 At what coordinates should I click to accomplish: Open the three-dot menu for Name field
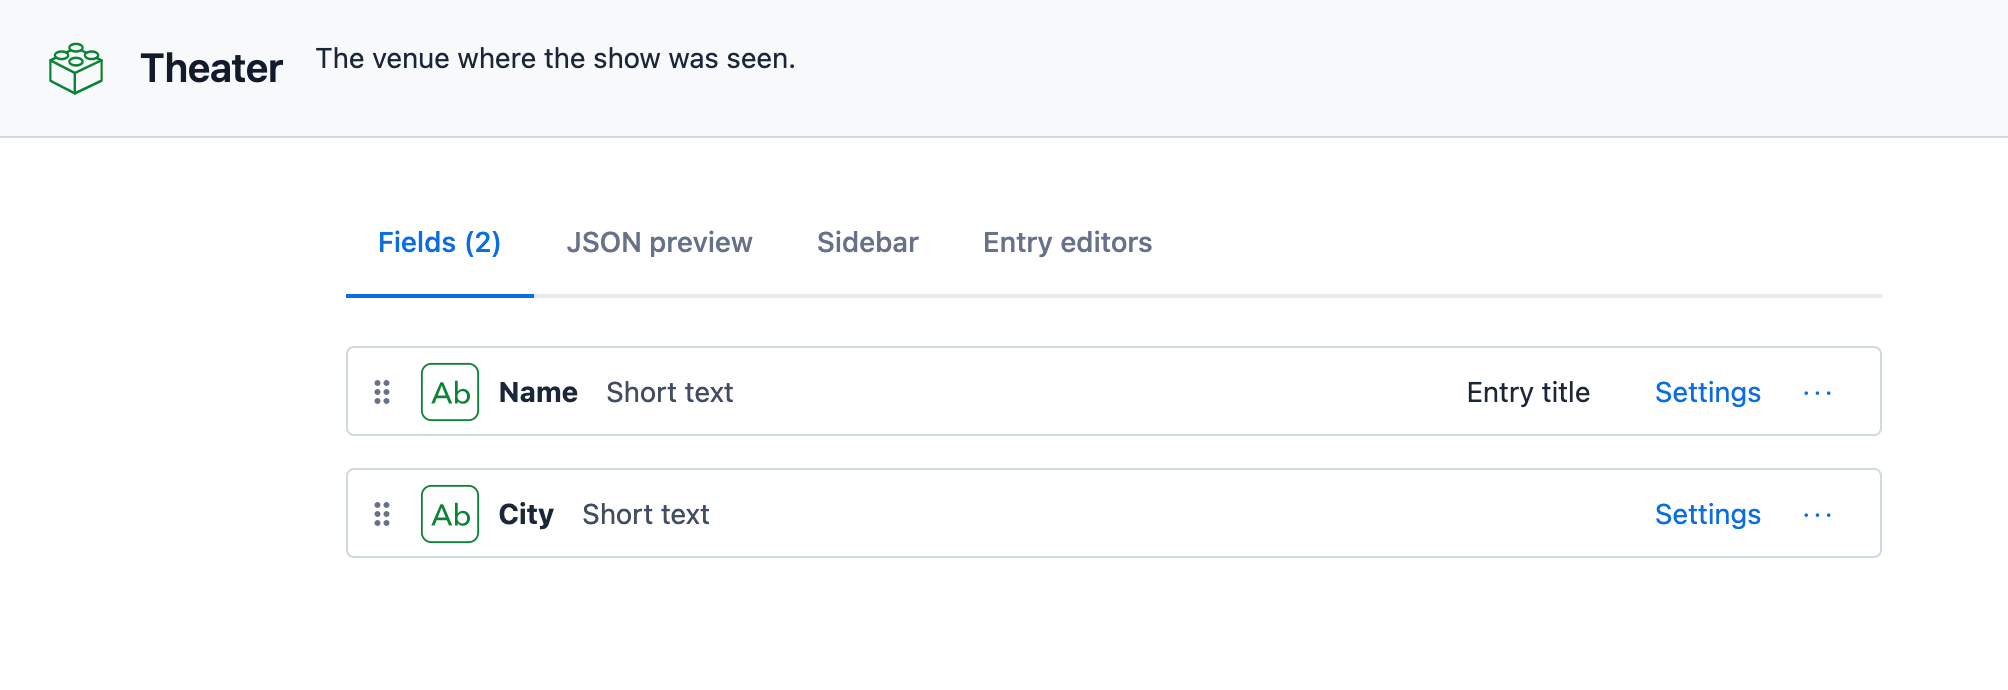(x=1817, y=393)
